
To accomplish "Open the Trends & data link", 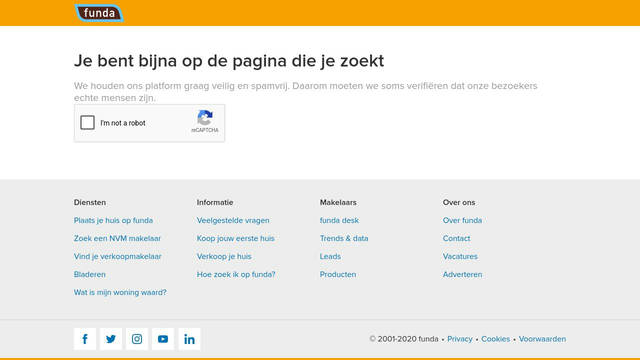I will tap(344, 238).
